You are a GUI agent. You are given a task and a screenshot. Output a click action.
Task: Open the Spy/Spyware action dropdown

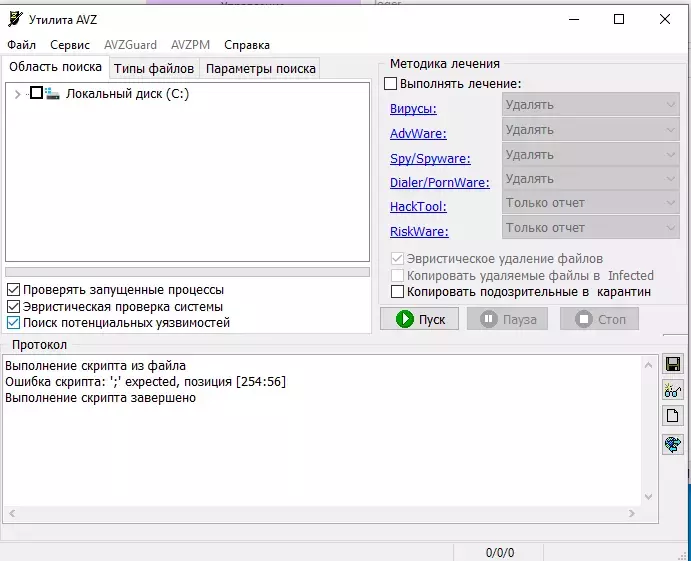pos(591,155)
